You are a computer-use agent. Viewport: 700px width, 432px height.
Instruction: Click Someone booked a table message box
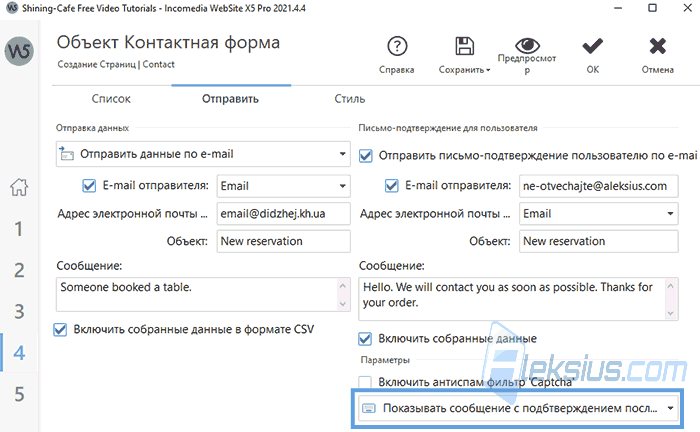203,295
